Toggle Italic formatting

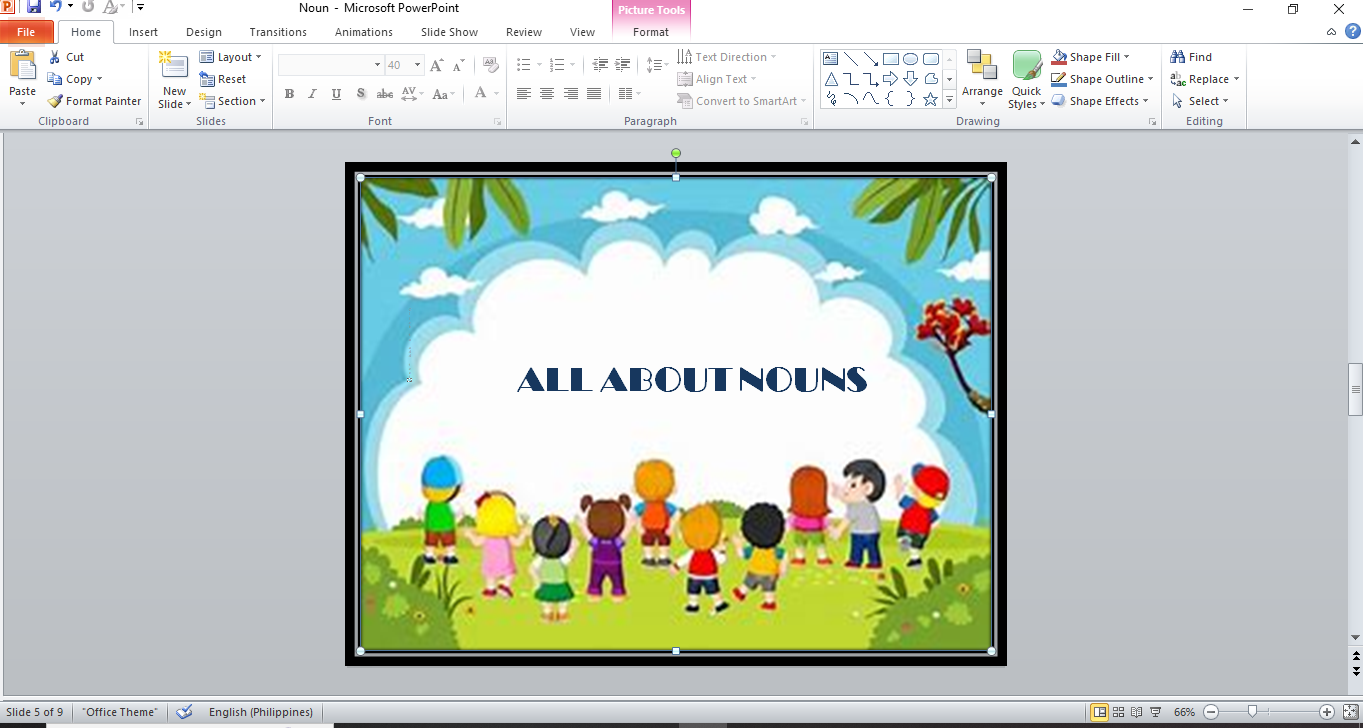[312, 94]
